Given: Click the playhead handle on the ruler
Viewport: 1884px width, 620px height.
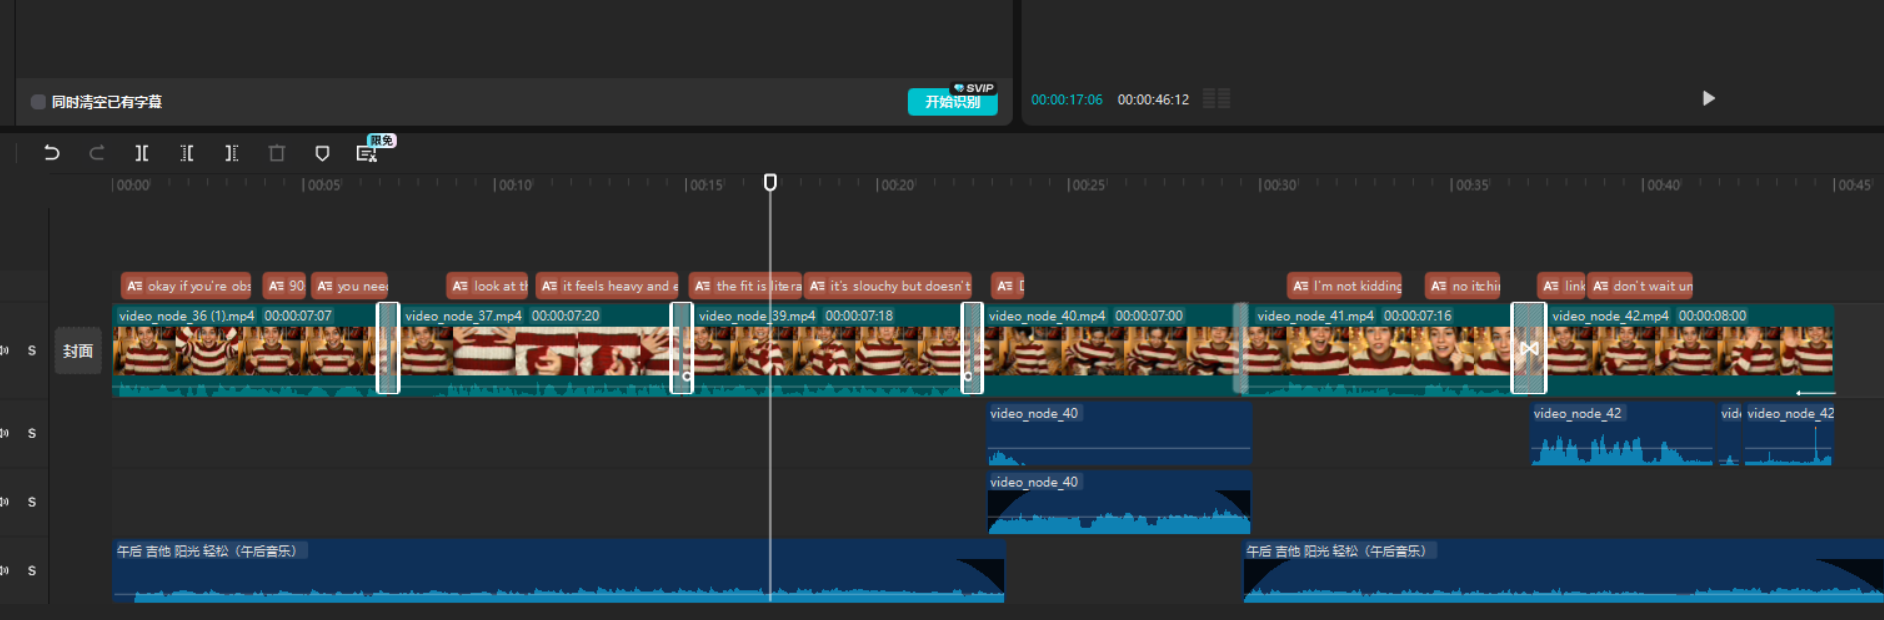Looking at the screenshot, I should [x=770, y=182].
